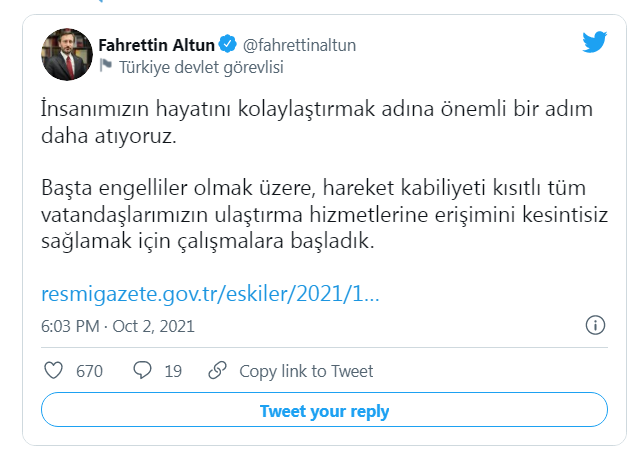
Task: Click the government official flag icon
Action: 105,67
